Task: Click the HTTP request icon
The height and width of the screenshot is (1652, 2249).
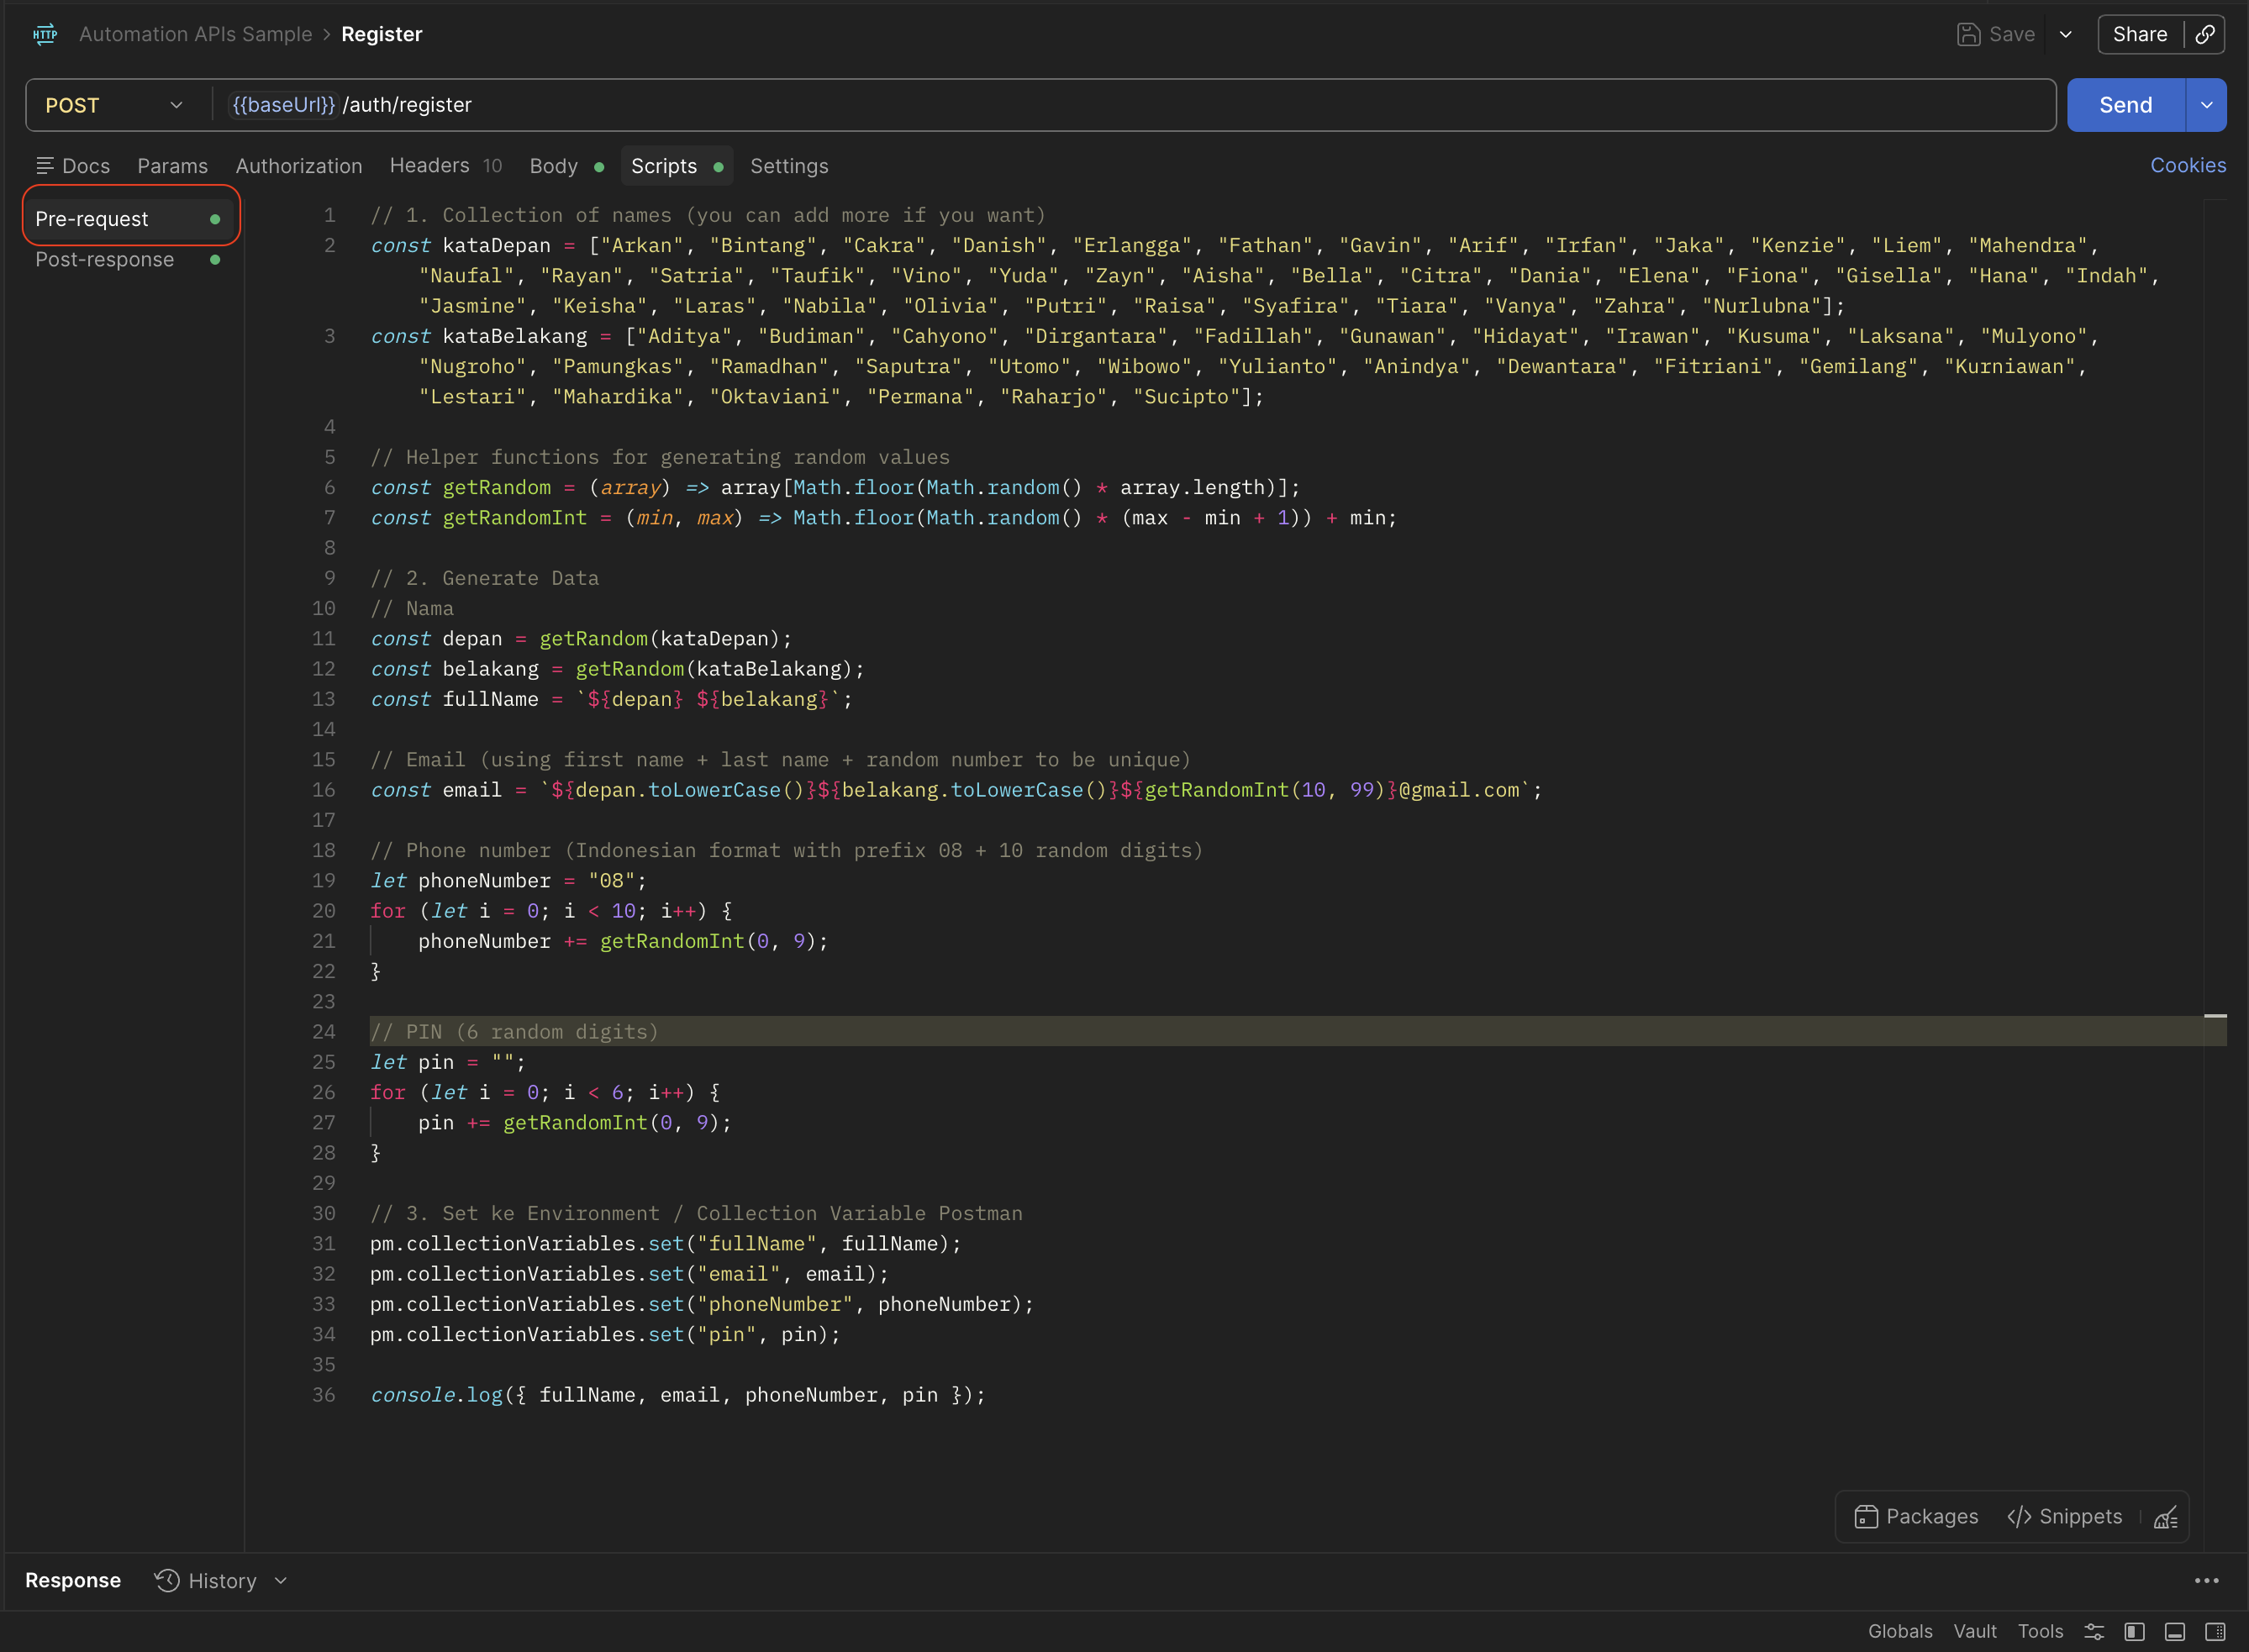Action: click(x=45, y=34)
